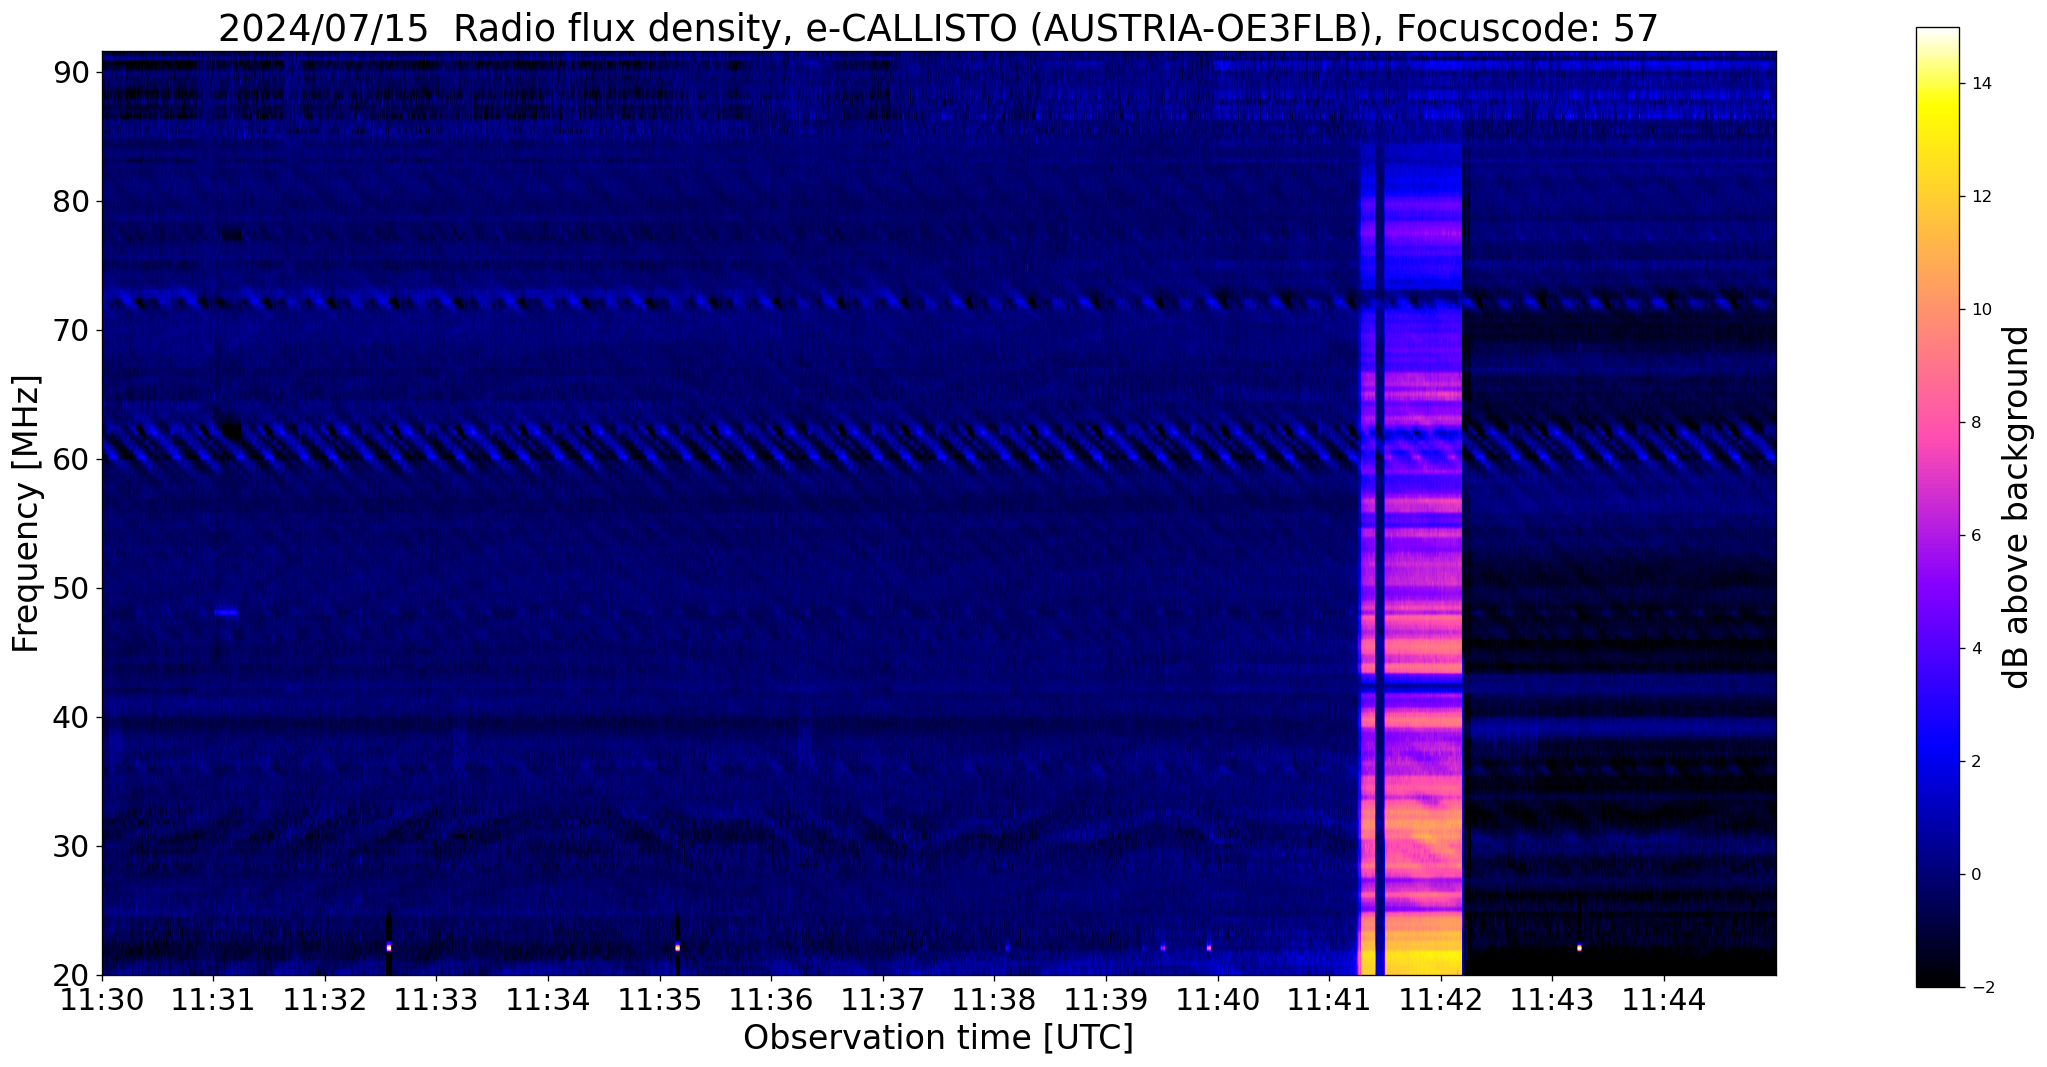The image size is (2047, 1067).
Task: Click the 11:30 time tick label
Action: point(102,1000)
